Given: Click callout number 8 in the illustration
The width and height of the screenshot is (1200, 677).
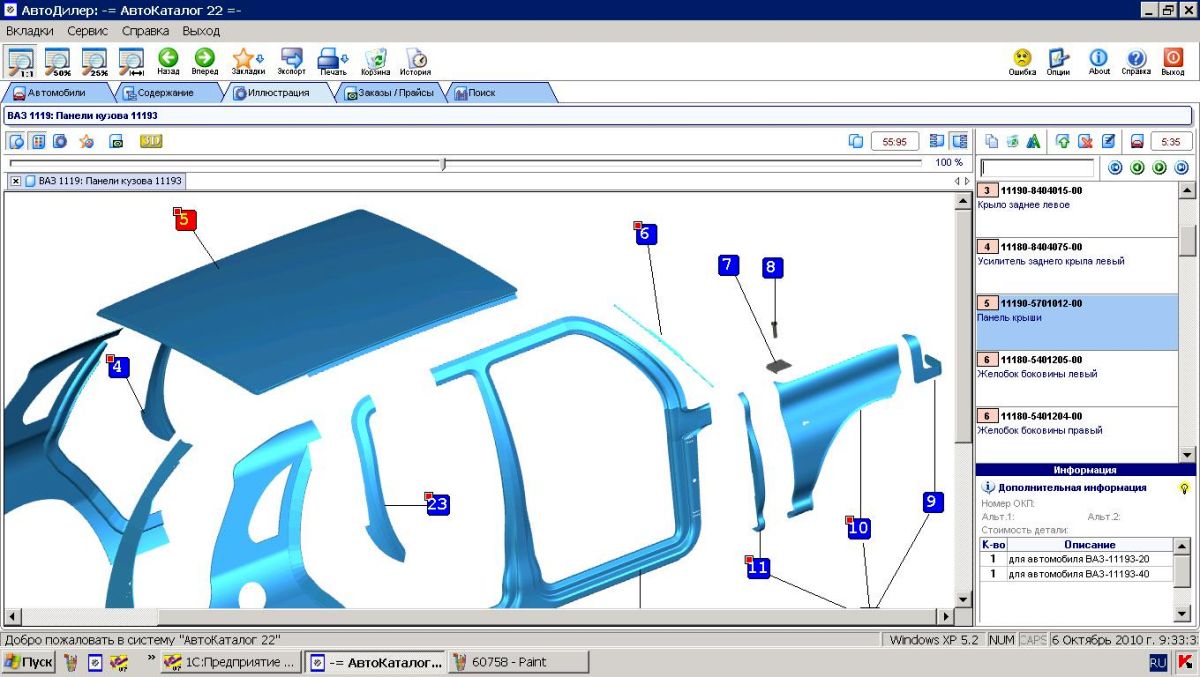Looking at the screenshot, I should tap(771, 267).
